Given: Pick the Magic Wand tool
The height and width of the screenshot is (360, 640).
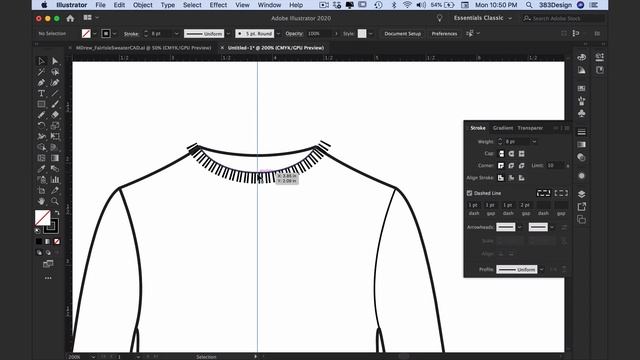Looking at the screenshot, I should [x=41, y=72].
